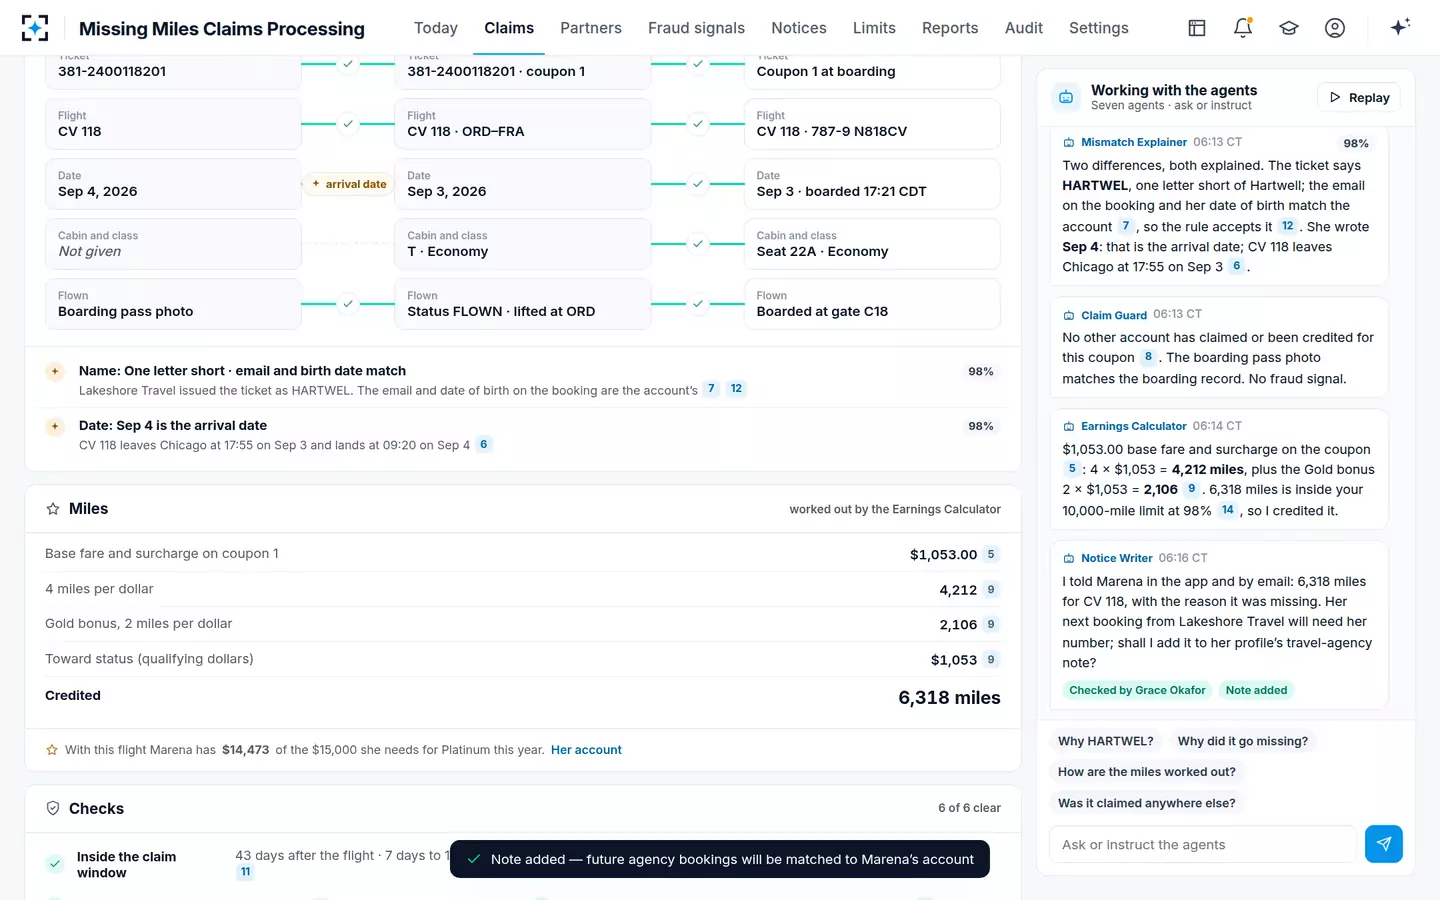Click citation 11 under claim window check
Viewport: 1440px width, 900px height.
click(245, 872)
